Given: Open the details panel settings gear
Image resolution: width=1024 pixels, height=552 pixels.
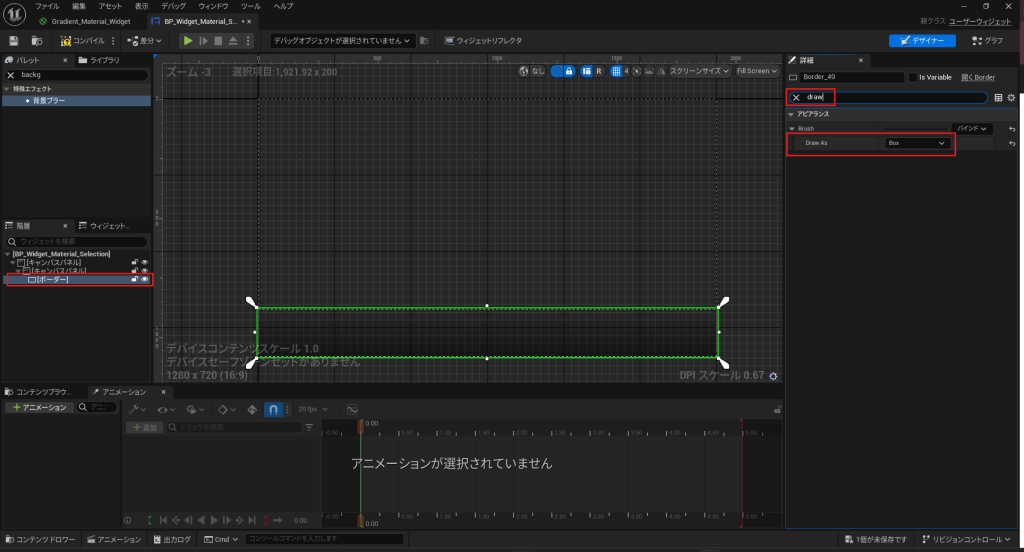Looking at the screenshot, I should tap(1011, 98).
